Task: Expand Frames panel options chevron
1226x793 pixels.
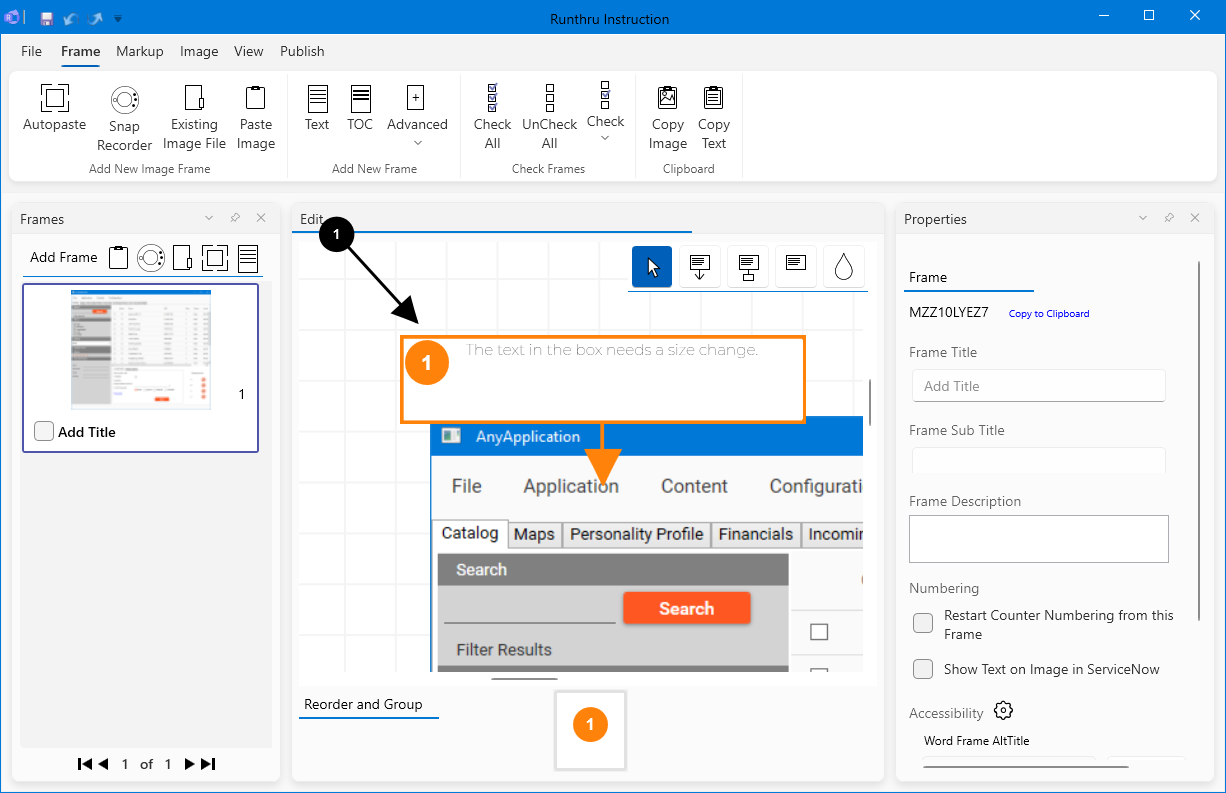Action: [209, 218]
